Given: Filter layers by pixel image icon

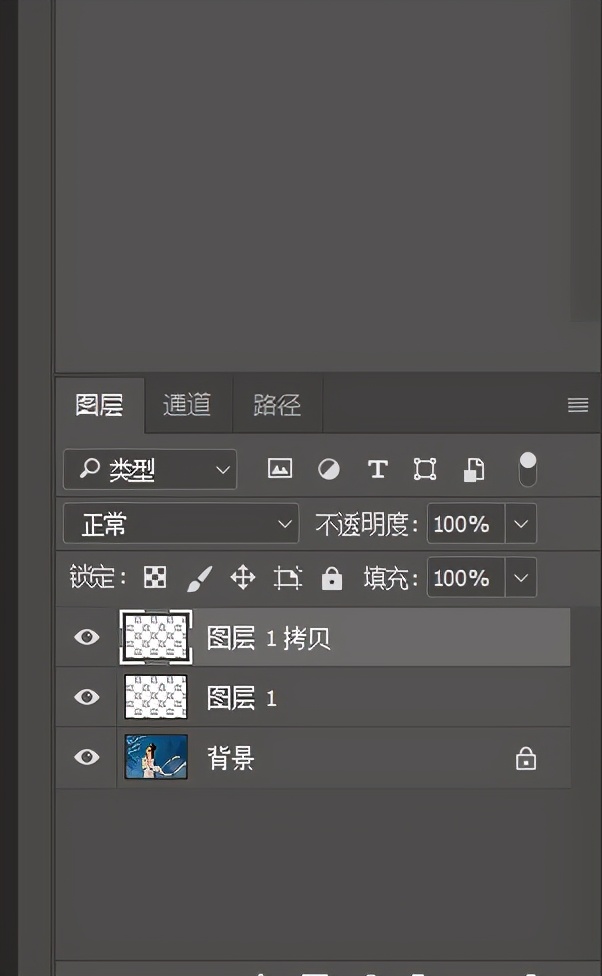Looking at the screenshot, I should click(x=280, y=469).
